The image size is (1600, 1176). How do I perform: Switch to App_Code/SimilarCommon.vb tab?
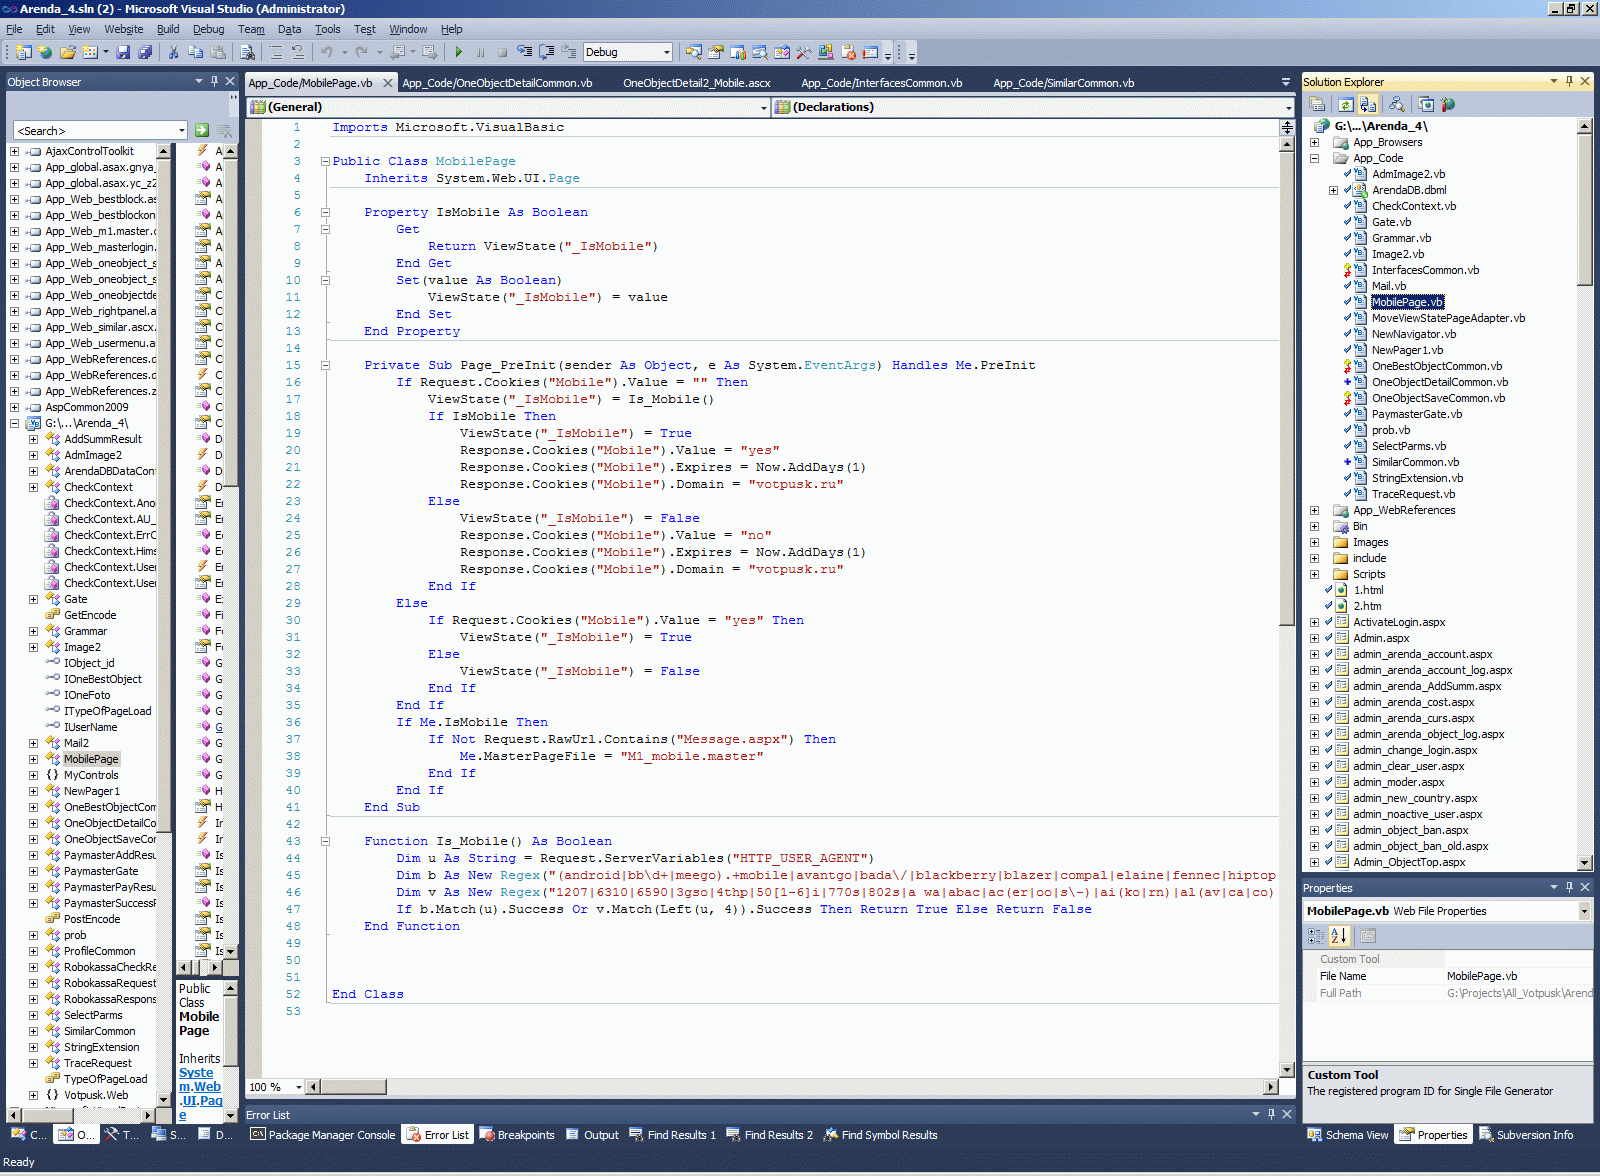1063,83
